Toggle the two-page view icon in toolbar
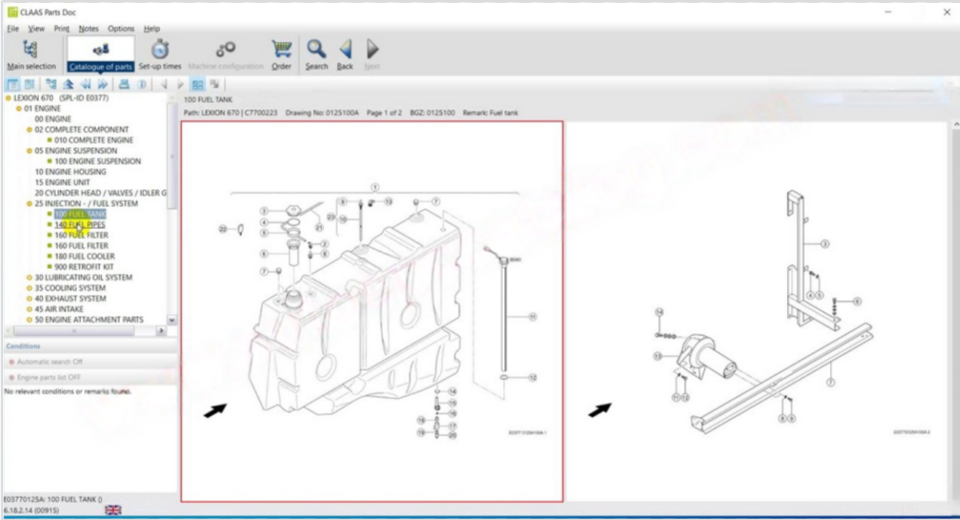This screenshot has height=520, width=960. (x=198, y=85)
